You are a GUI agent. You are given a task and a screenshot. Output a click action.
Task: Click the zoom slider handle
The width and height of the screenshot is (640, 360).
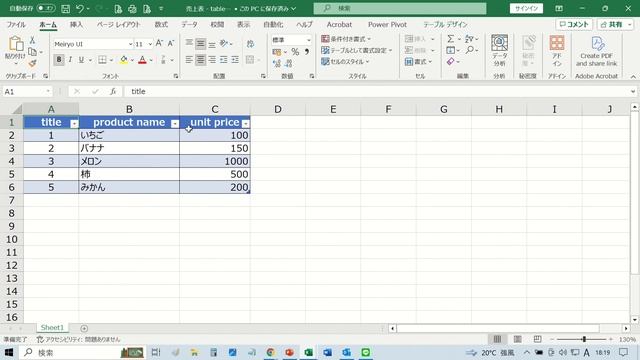click(584, 339)
